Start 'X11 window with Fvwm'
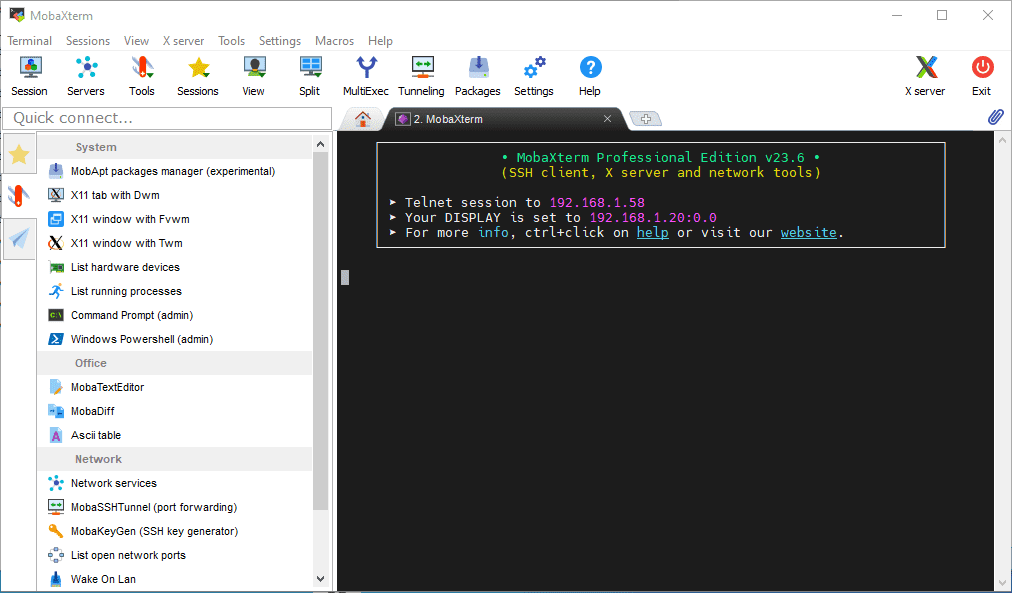Screen dimensions: 1012x593 (174, 219)
